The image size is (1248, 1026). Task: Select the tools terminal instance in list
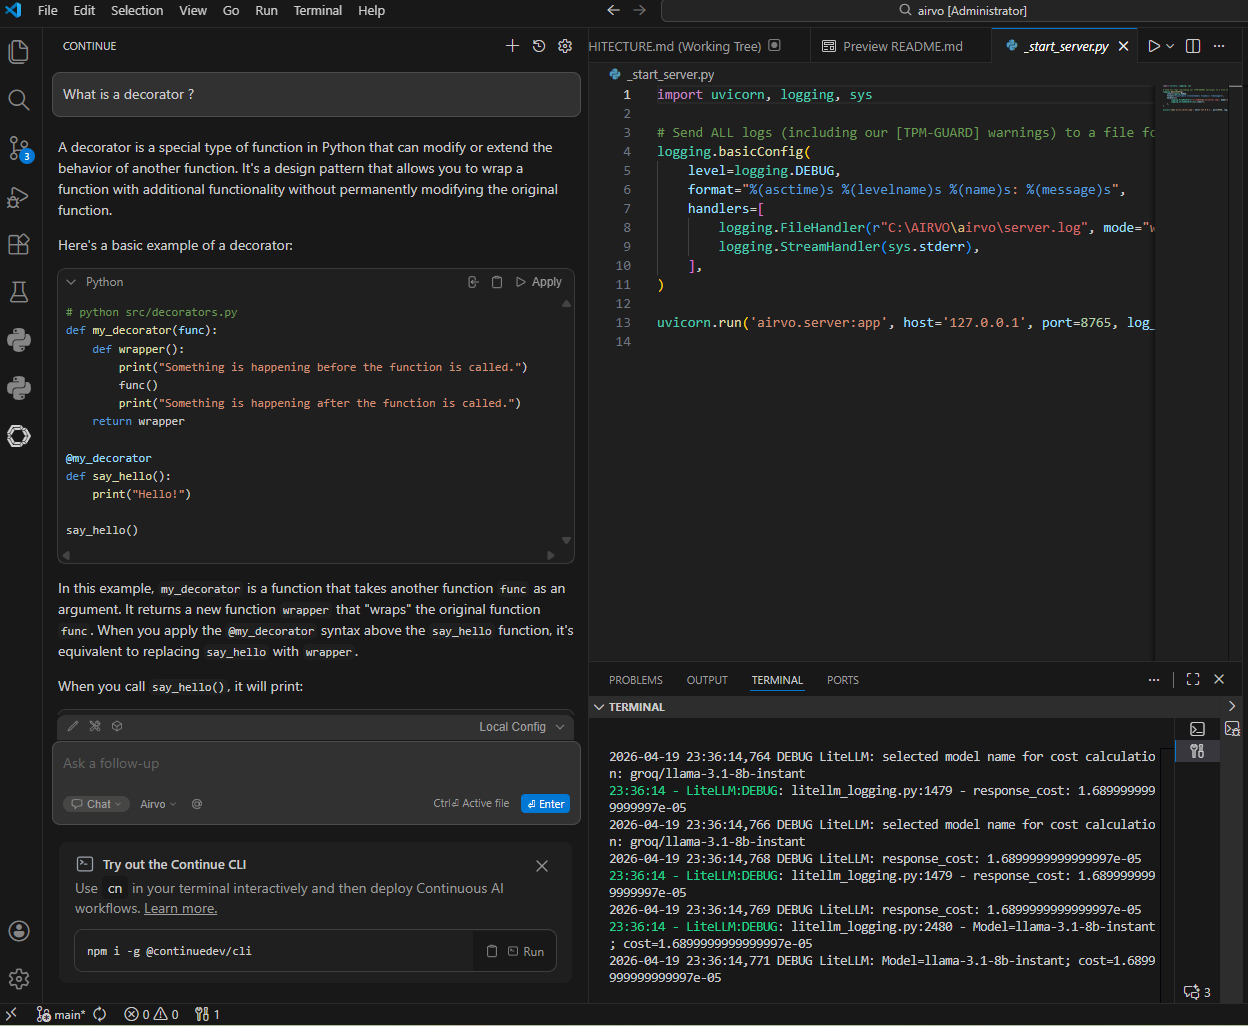pyautogui.click(x=1197, y=751)
